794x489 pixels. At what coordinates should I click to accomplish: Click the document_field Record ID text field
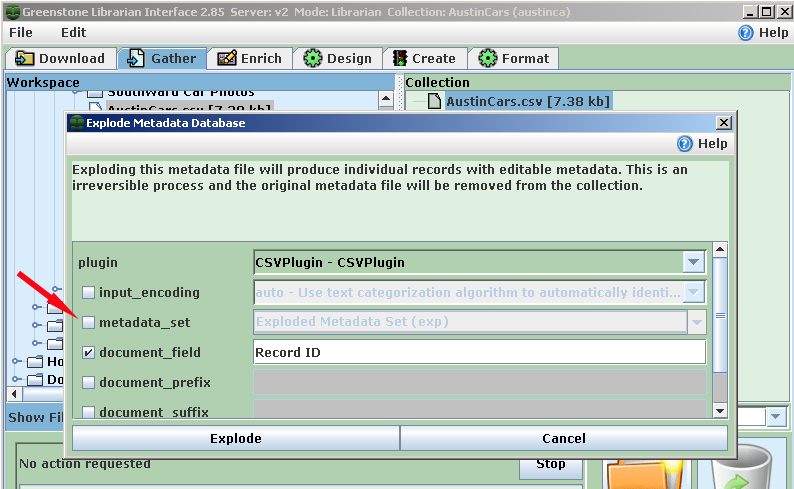pyautogui.click(x=479, y=353)
